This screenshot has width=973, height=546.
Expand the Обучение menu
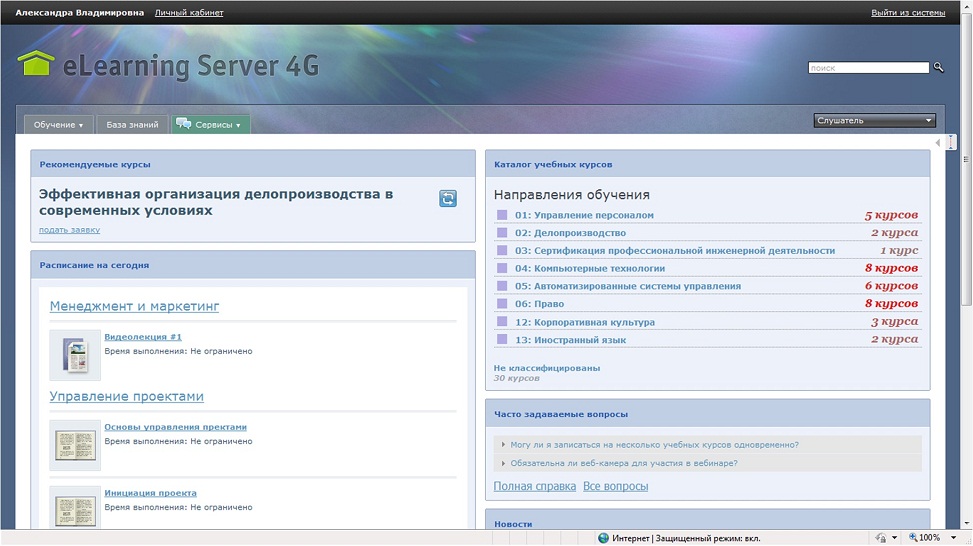point(58,125)
